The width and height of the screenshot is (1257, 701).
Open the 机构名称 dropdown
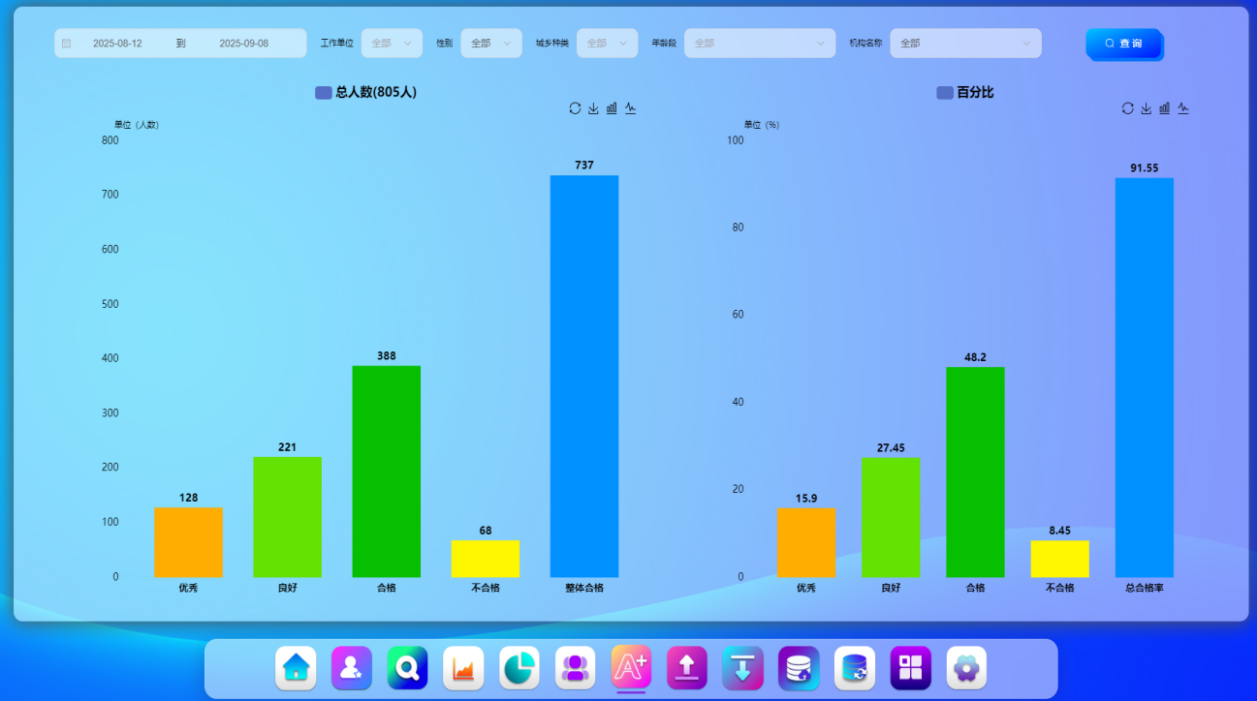[965, 43]
